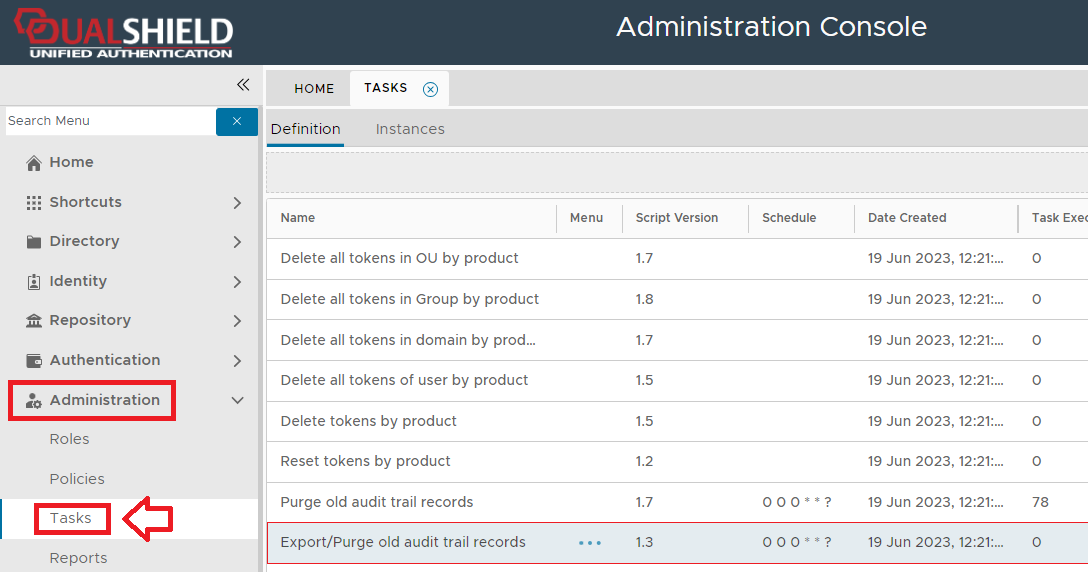Select the Purge old audit trail records row
This screenshot has width=1088, height=572.
pos(377,502)
